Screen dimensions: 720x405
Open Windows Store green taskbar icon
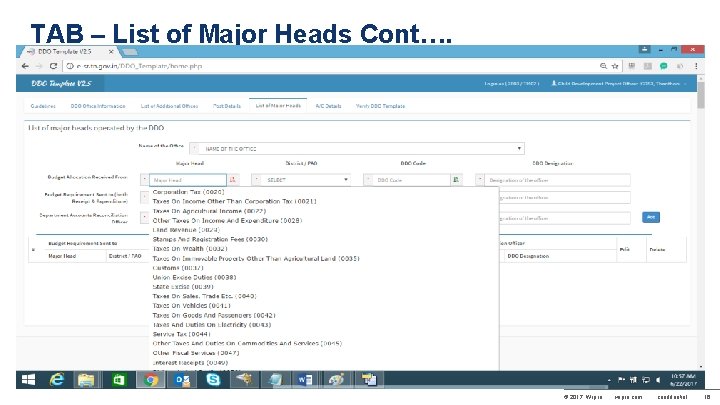[x=118, y=380]
